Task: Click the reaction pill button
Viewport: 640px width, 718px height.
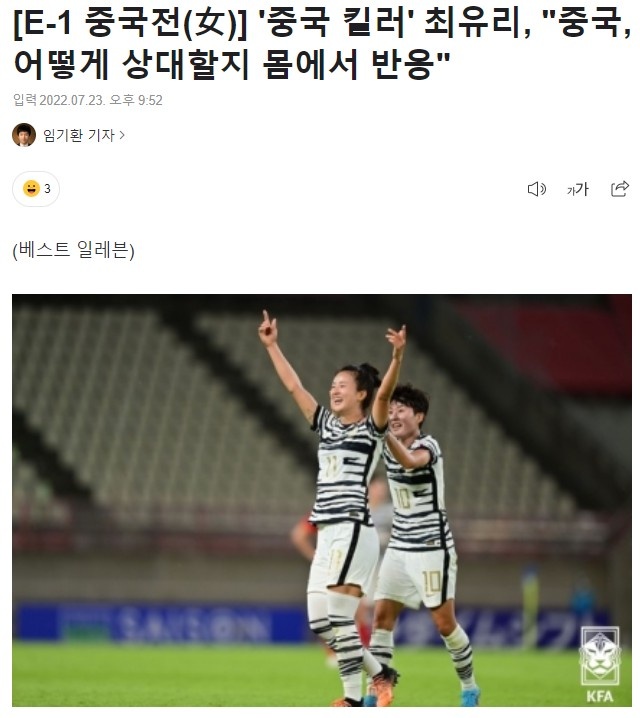Action: point(36,189)
